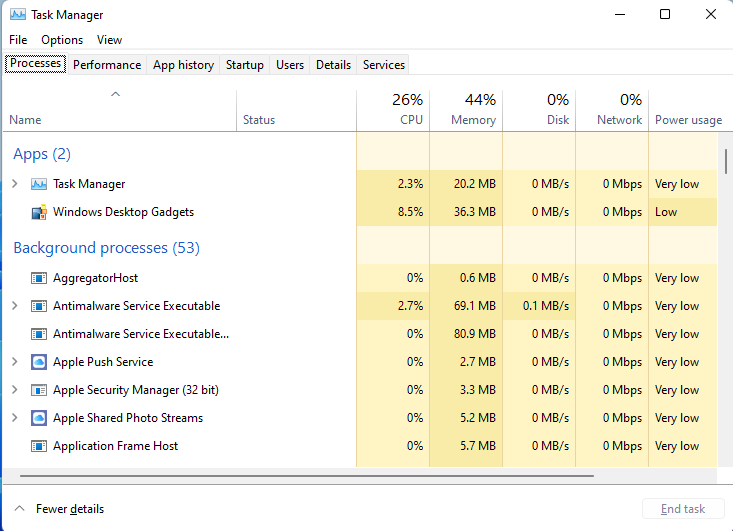Collapse view with Fewer details chevron
The height and width of the screenshot is (531, 733).
[19, 509]
